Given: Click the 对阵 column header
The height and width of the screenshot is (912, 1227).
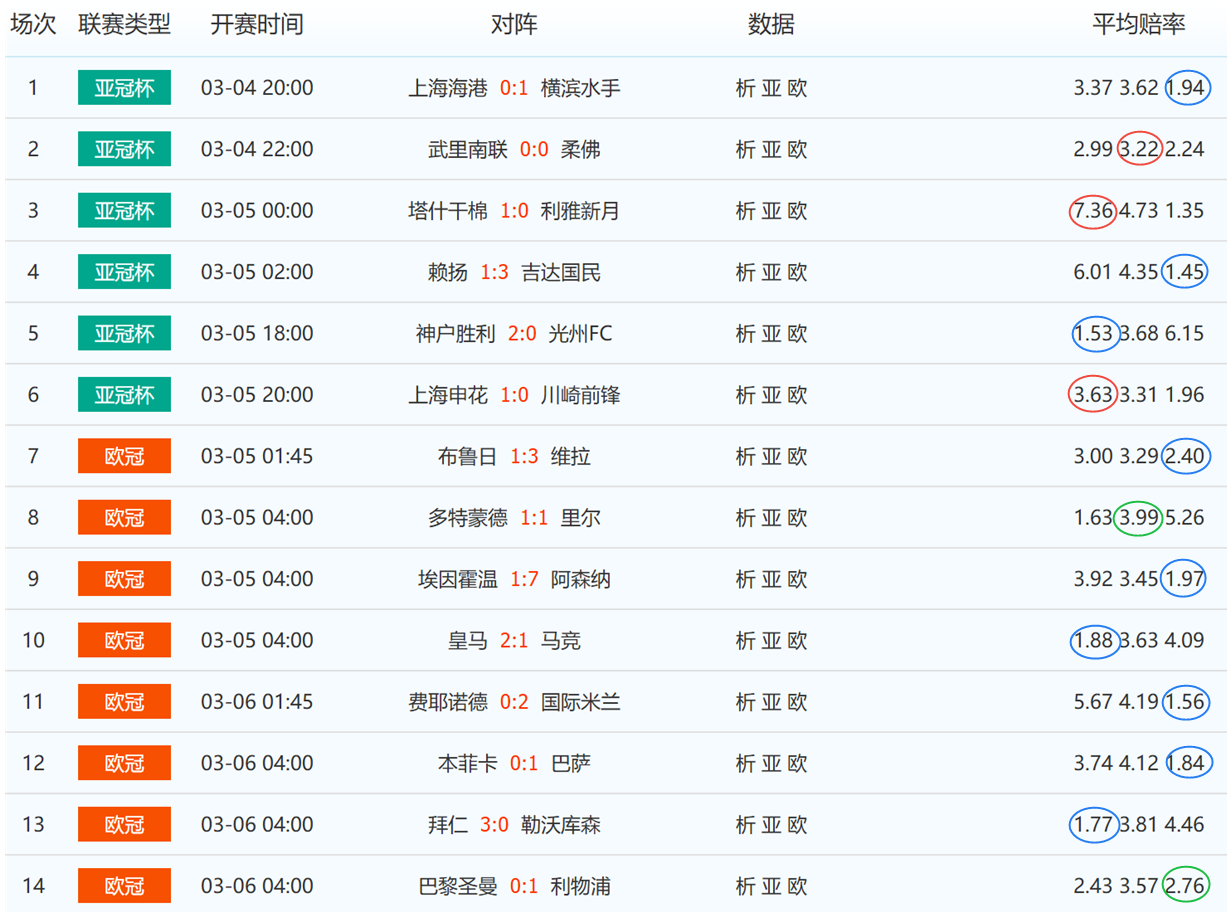Looking at the screenshot, I should coord(514,25).
